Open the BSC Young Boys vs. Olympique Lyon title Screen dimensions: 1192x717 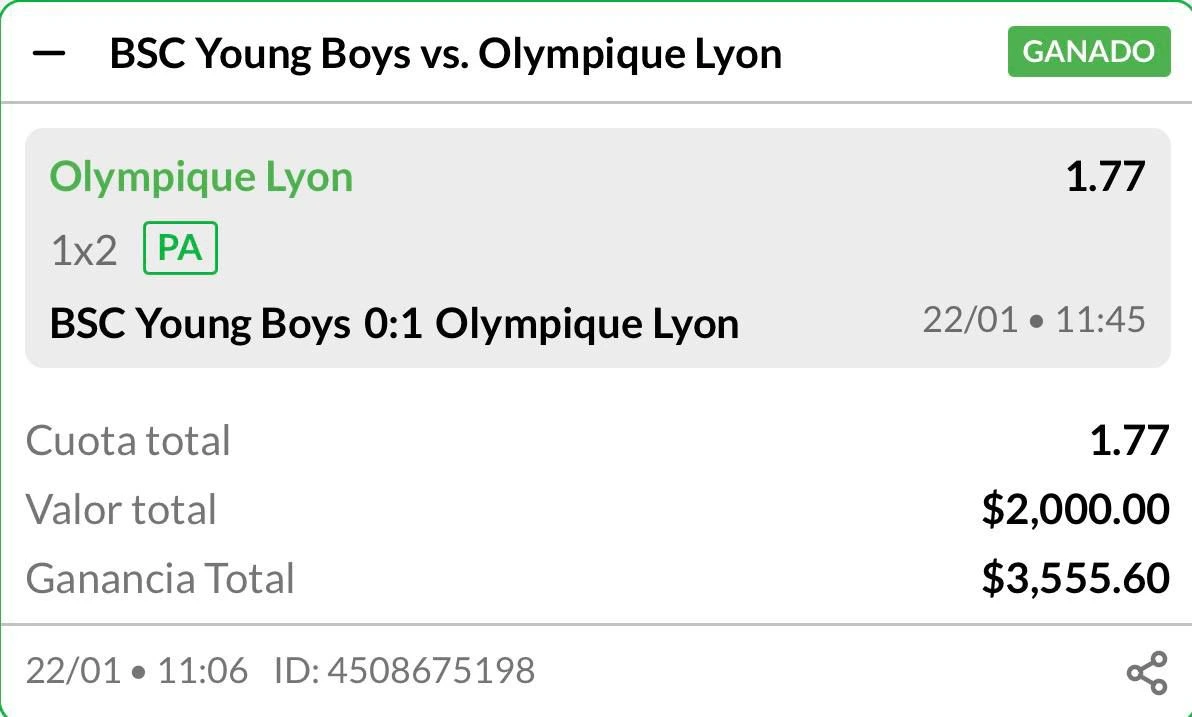445,54
